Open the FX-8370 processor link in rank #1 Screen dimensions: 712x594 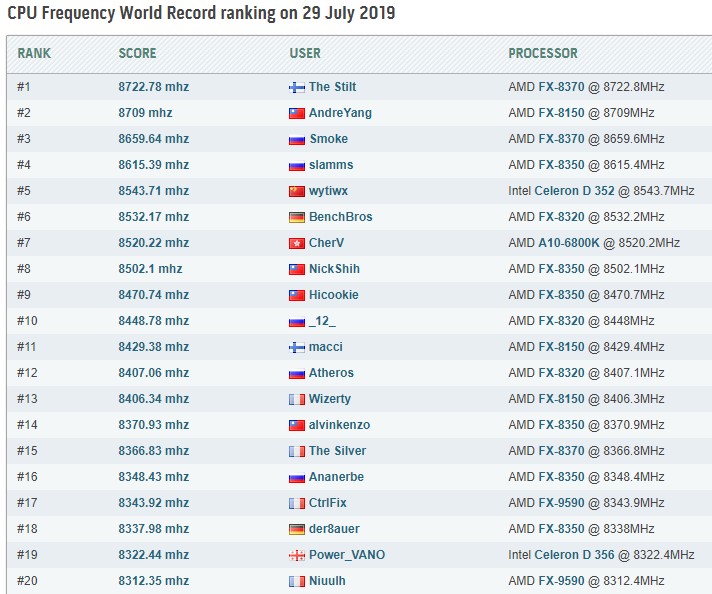[x=561, y=87]
